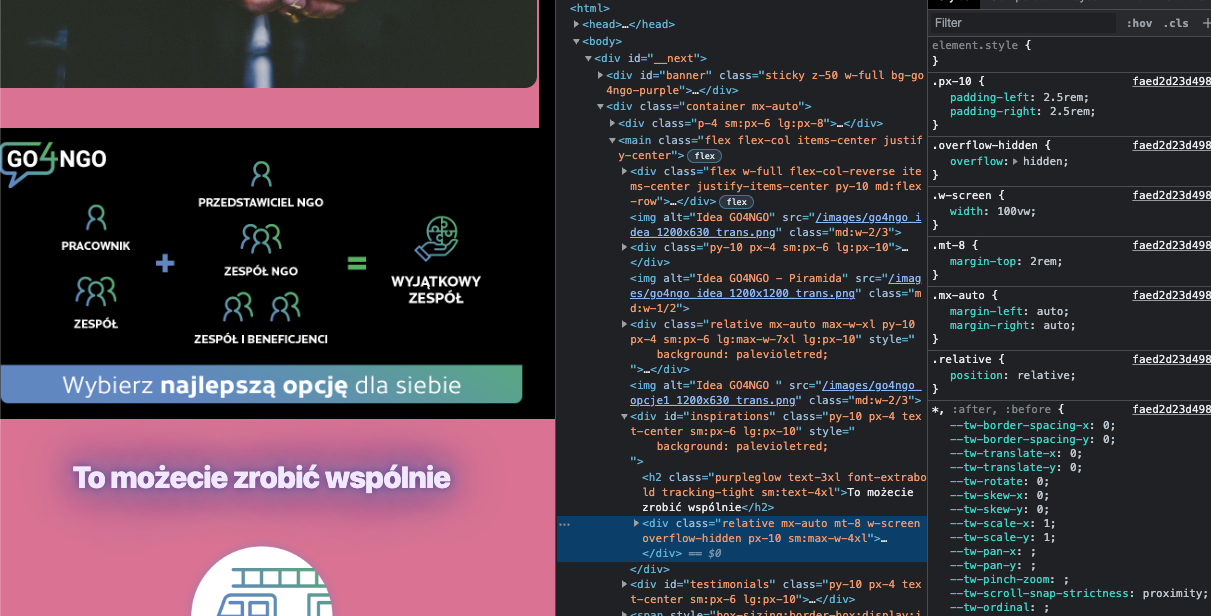Add new style rule with plus button
Screen dimensions: 1211x616
point(1205,23)
